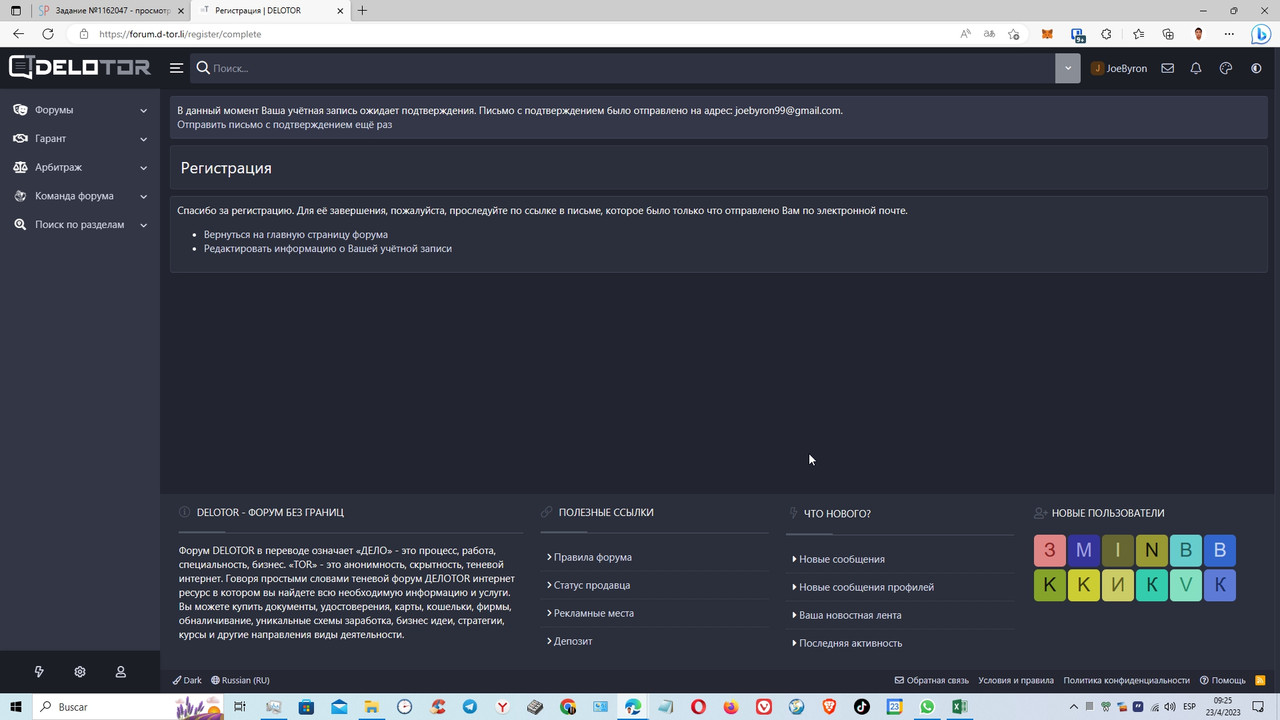Click Отправить письмо с подтверждением ещё раз link
The width and height of the screenshot is (1280, 720).
tap(284, 124)
